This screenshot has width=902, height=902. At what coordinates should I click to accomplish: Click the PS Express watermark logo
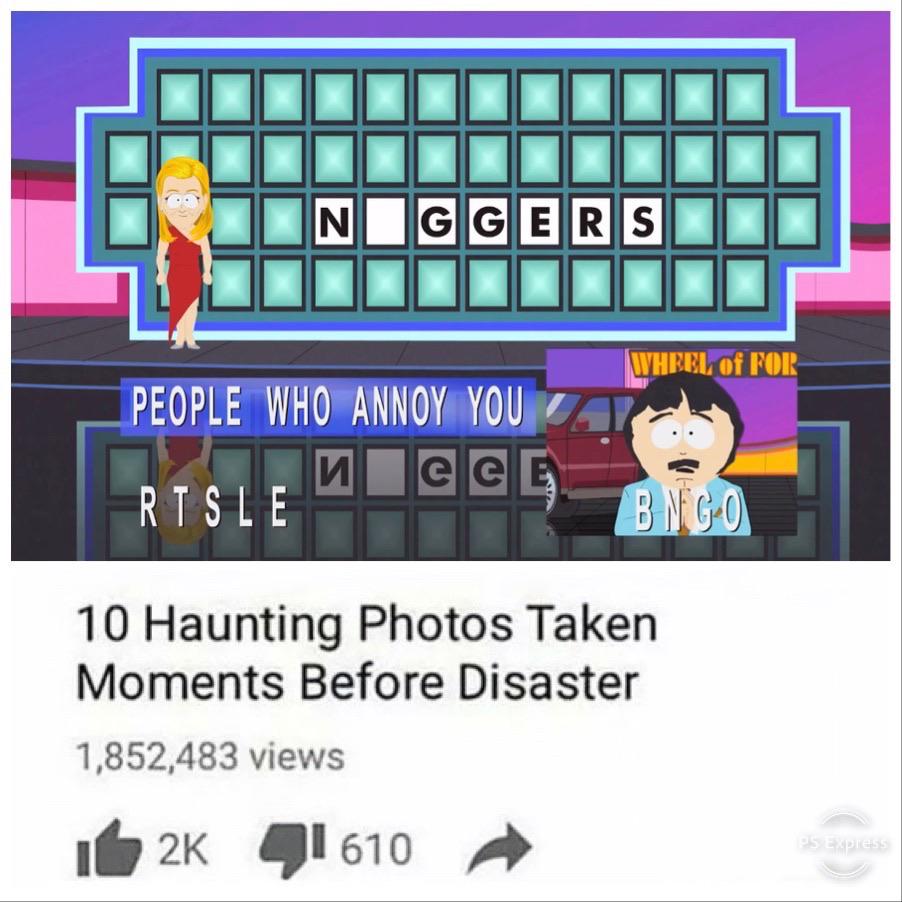pyautogui.click(x=843, y=844)
